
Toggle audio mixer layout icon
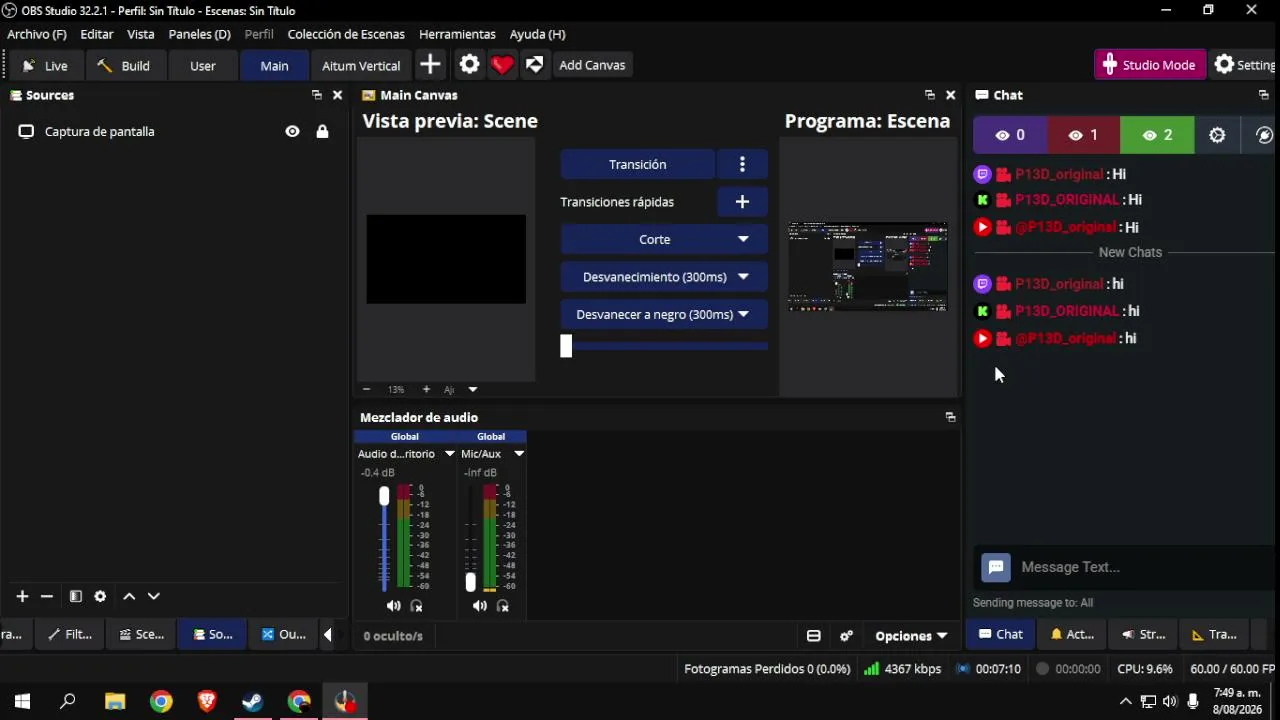tap(814, 636)
